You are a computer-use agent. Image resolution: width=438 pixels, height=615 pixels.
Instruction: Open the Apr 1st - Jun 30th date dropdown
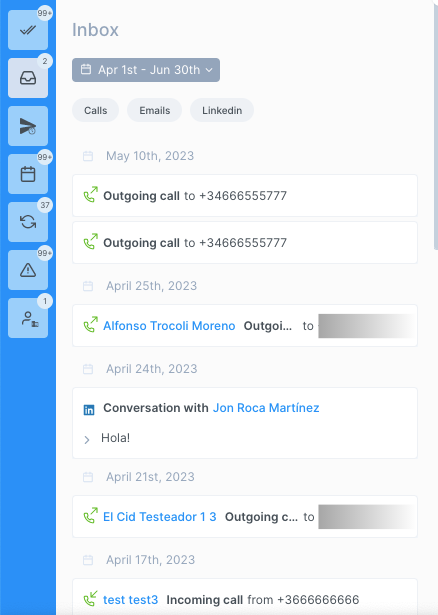pos(146,70)
